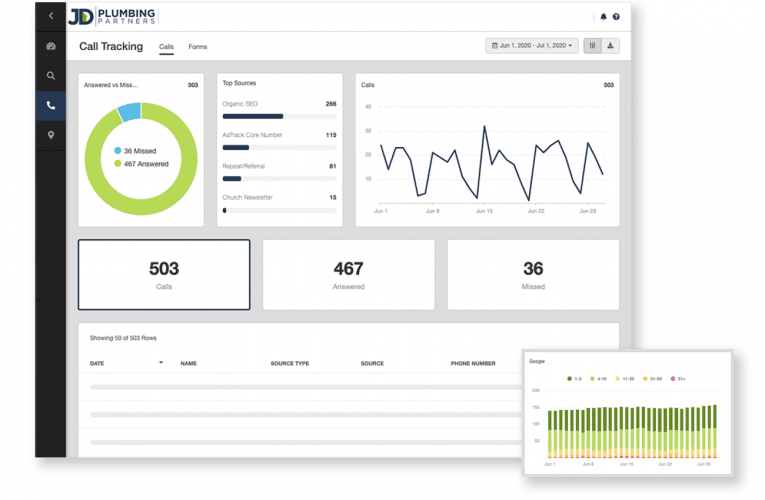765x500 pixels.
Task: Switch to the Forms tab
Action: point(198,47)
